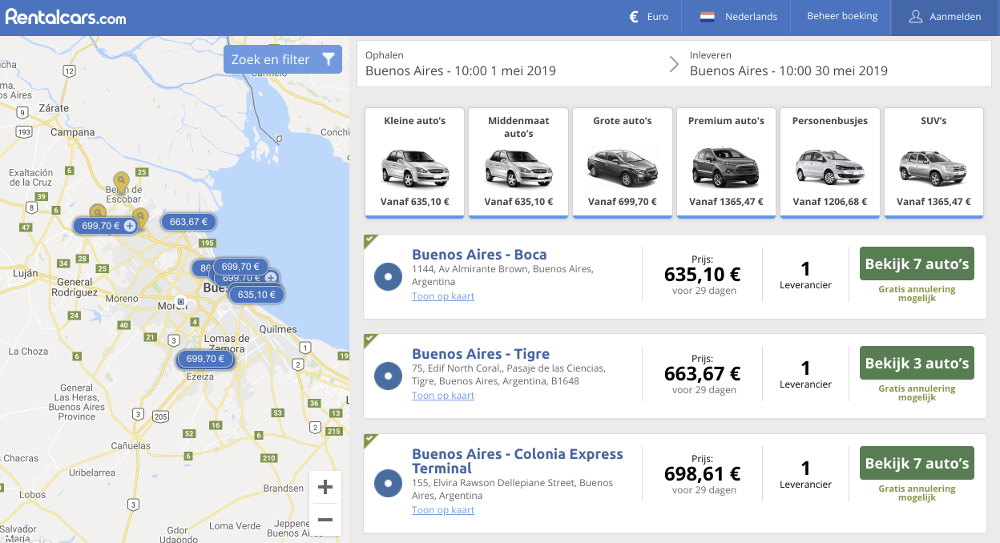
Task: Select the Personenbusjes category
Action: [830, 163]
